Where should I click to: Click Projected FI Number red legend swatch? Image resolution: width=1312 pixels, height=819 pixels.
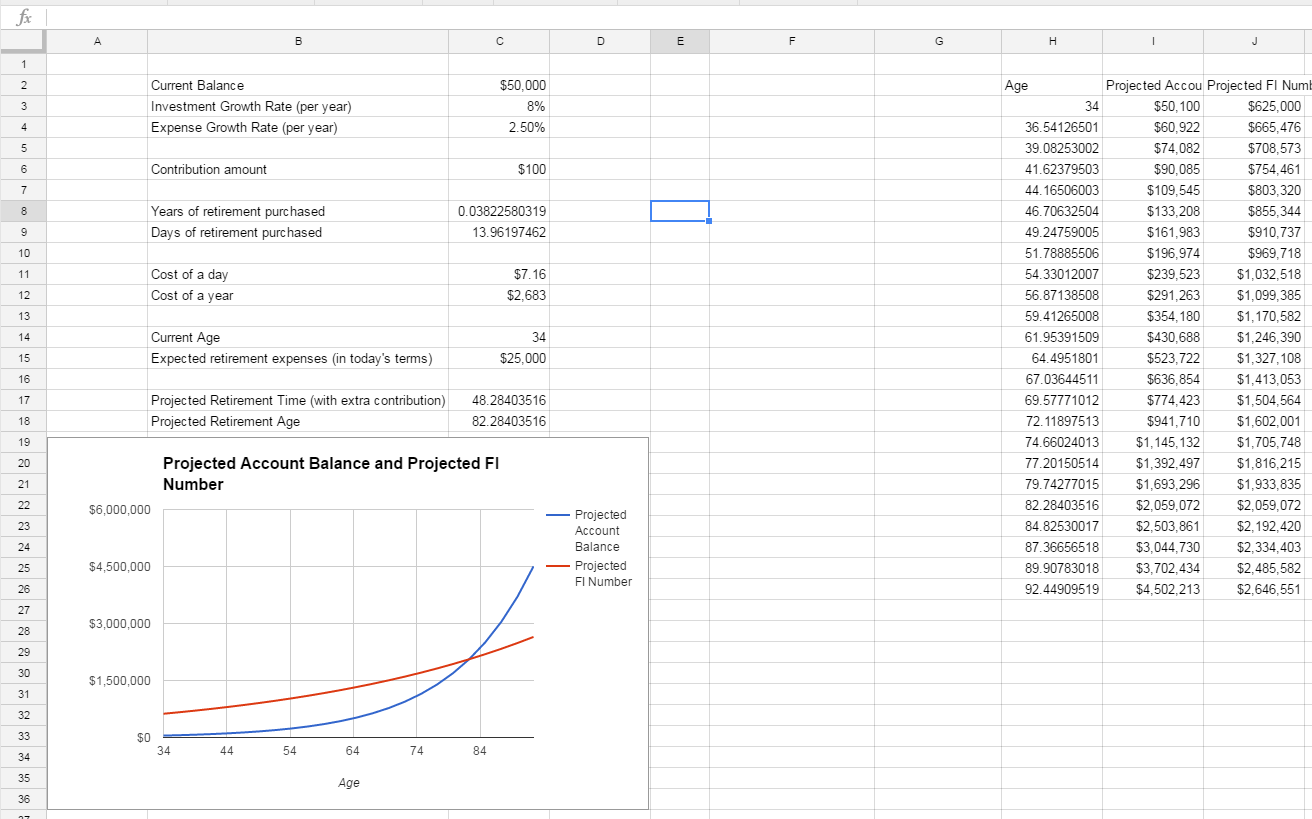coord(558,566)
